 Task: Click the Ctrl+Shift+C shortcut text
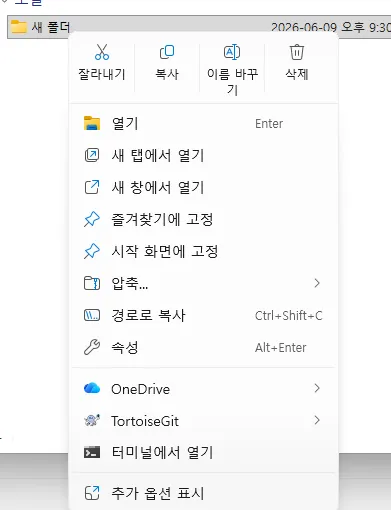[289, 316]
